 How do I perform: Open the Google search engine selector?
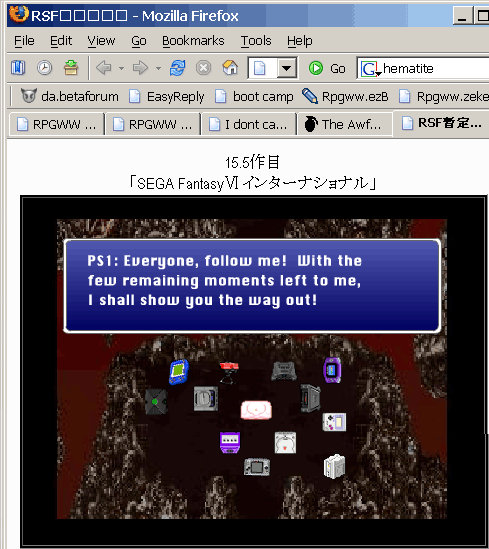coord(370,69)
